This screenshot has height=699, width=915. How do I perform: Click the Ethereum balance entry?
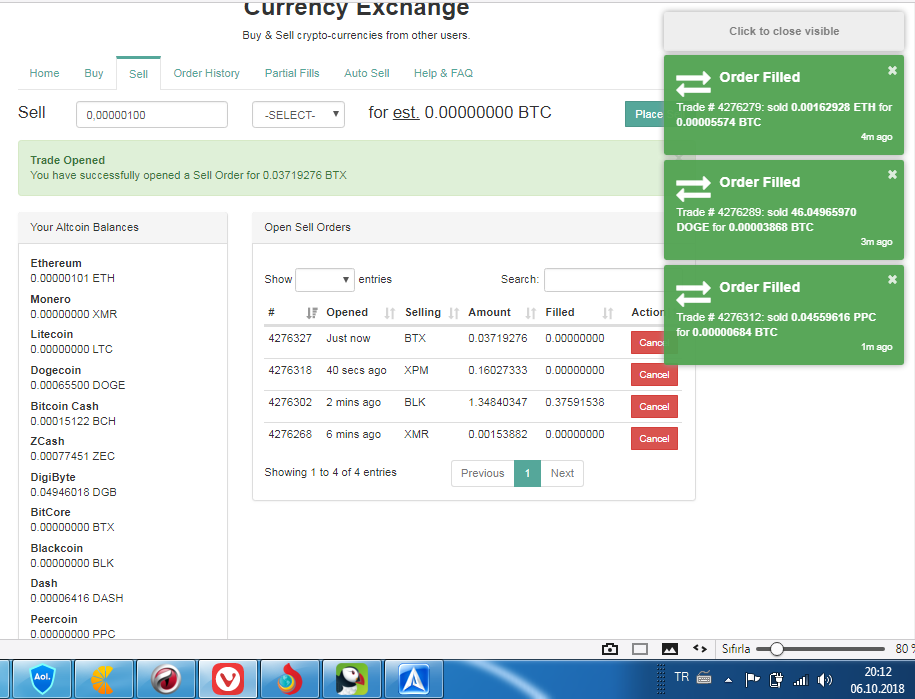[73, 271]
